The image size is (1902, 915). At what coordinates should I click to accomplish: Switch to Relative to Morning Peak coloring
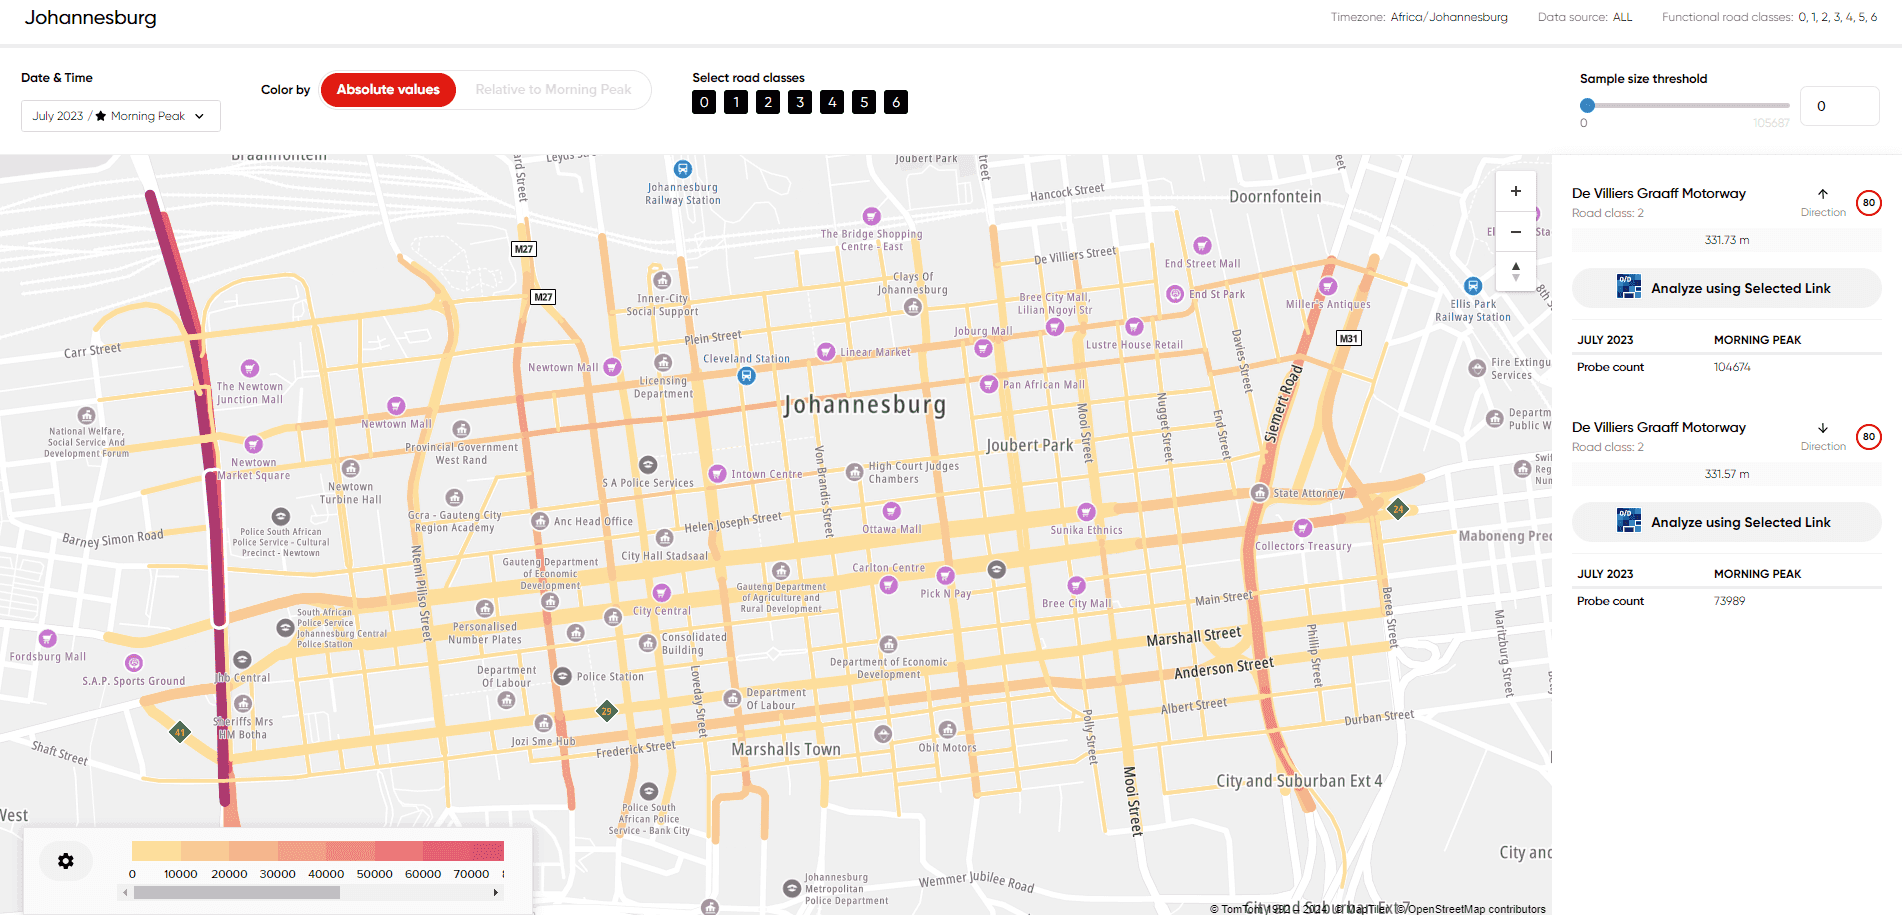553,90
